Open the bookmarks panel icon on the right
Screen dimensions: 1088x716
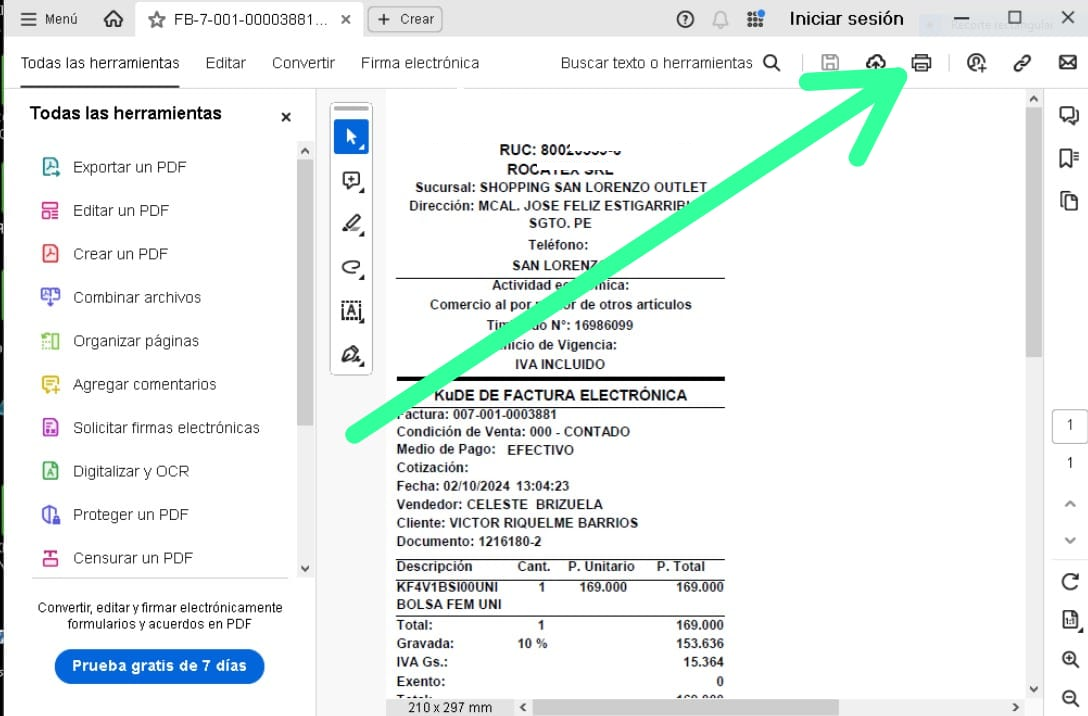pos(1069,158)
